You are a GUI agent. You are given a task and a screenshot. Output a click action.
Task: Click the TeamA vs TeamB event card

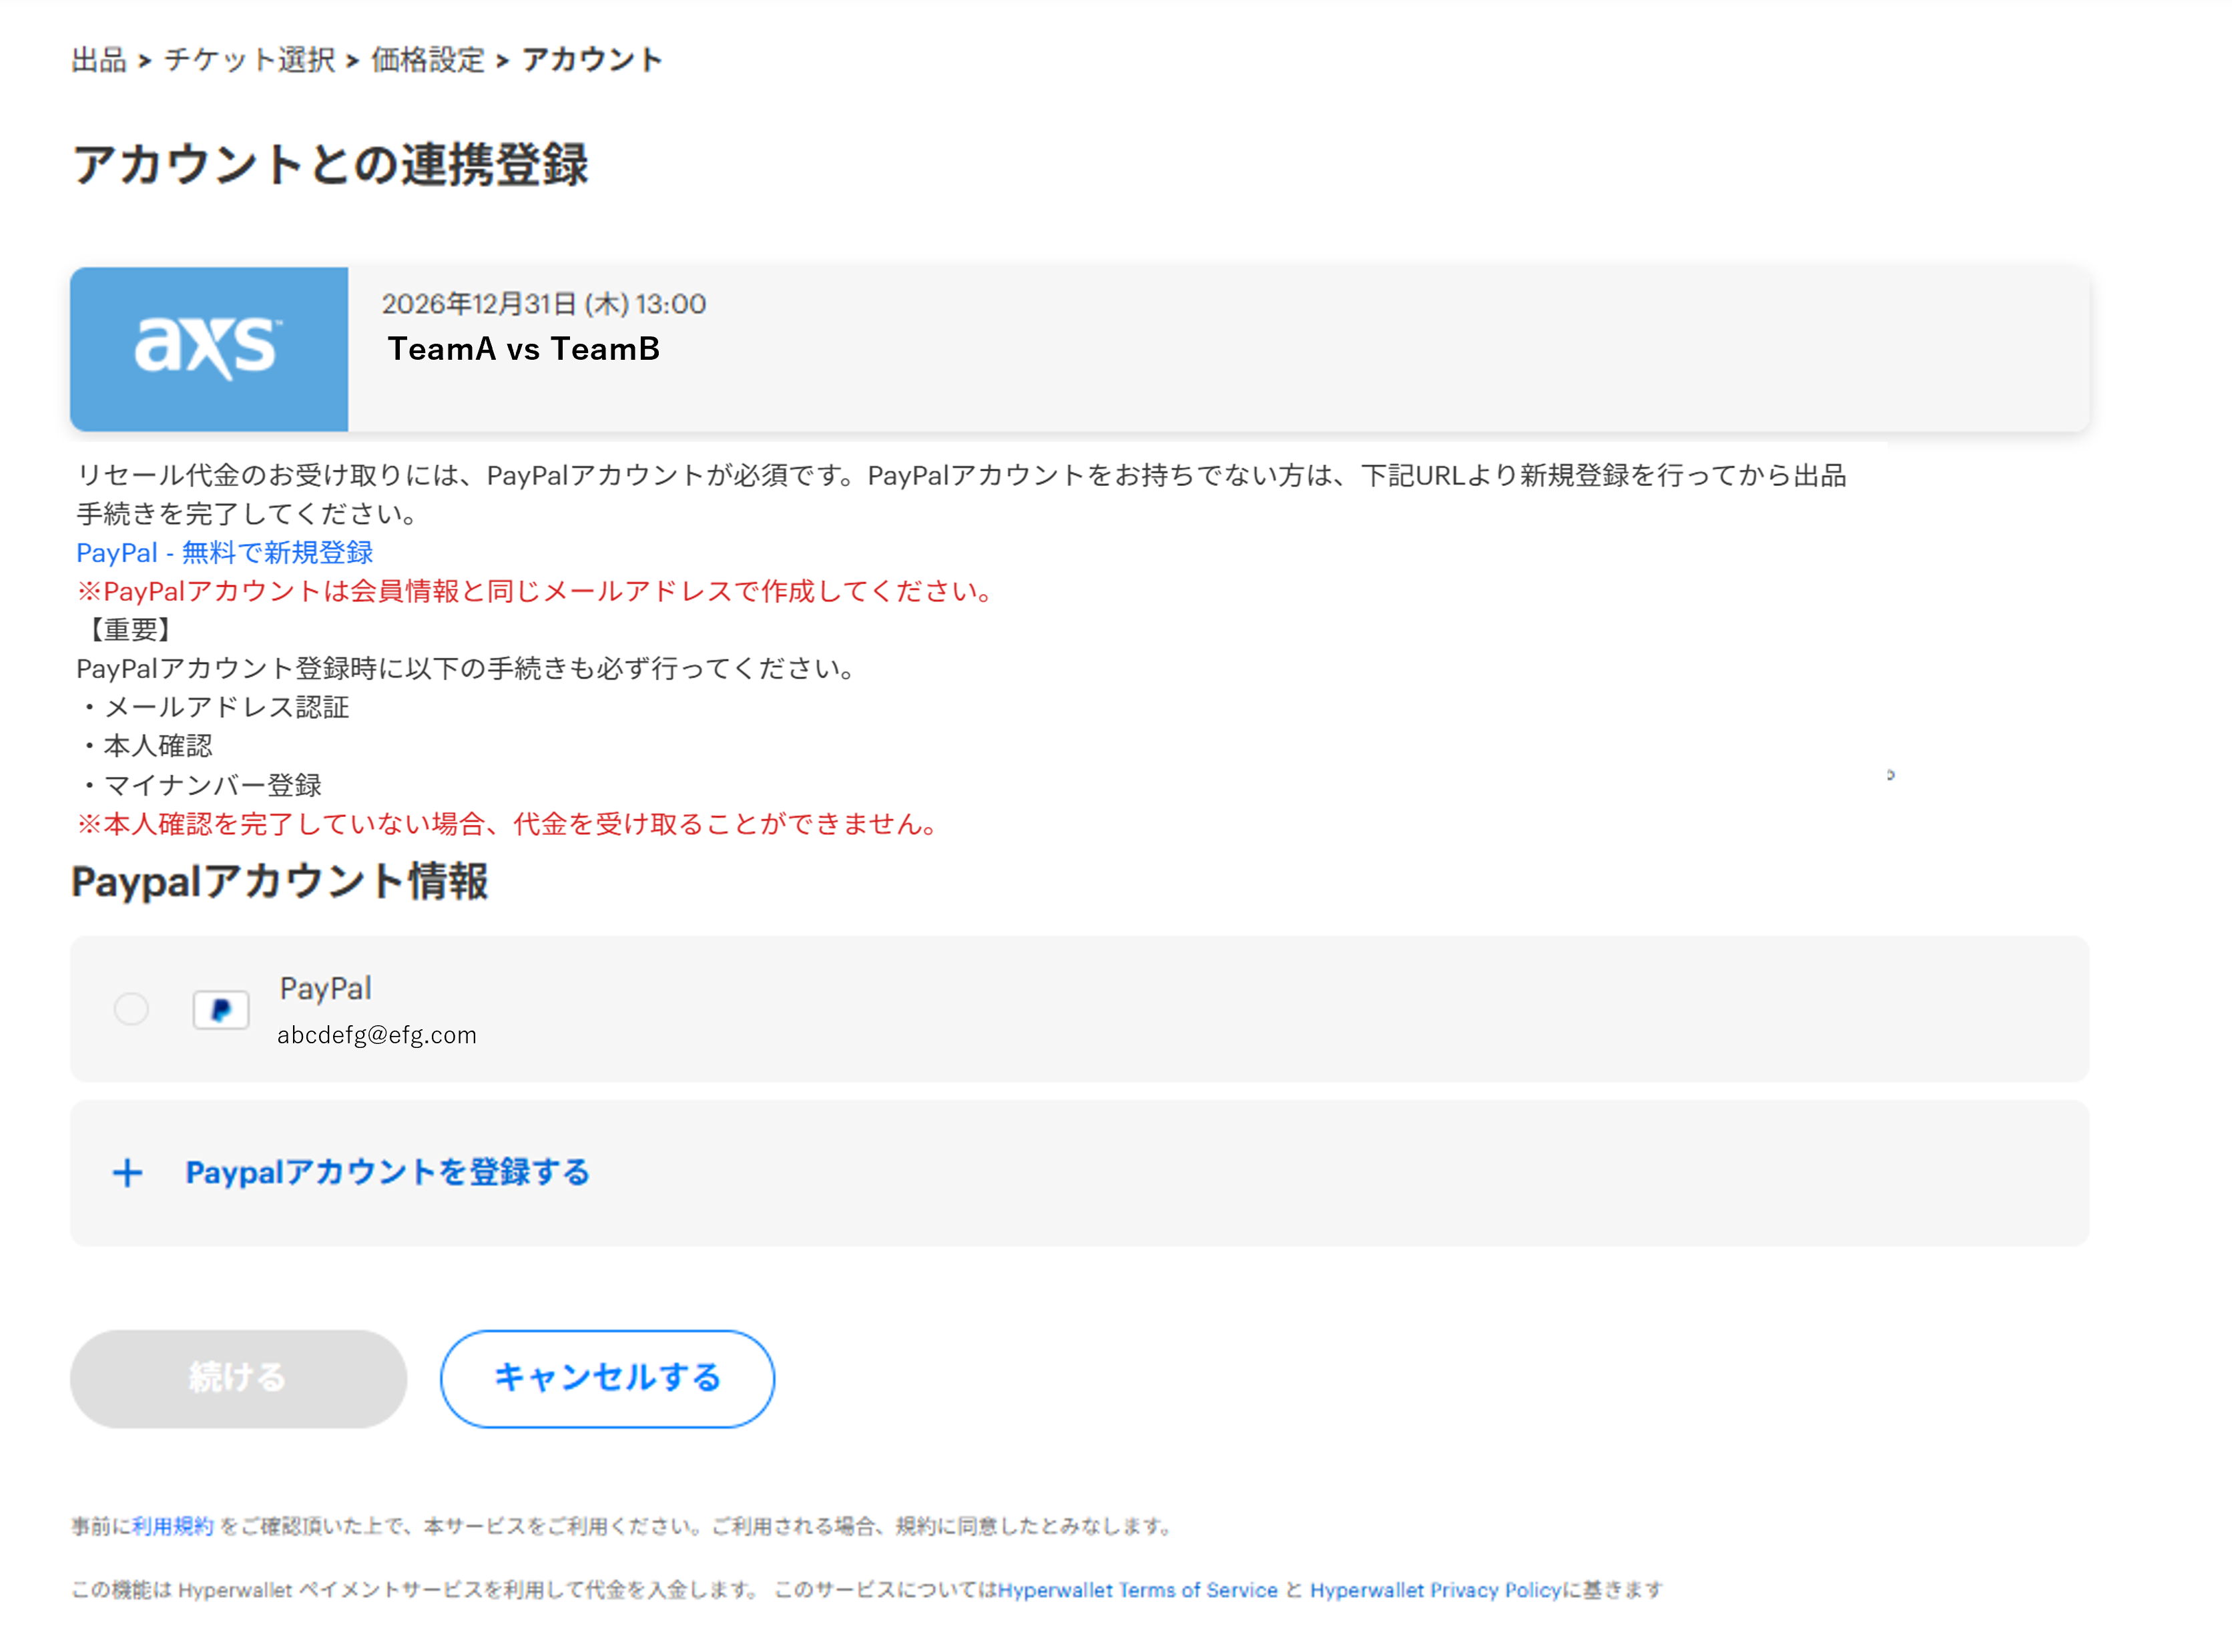[524, 348]
